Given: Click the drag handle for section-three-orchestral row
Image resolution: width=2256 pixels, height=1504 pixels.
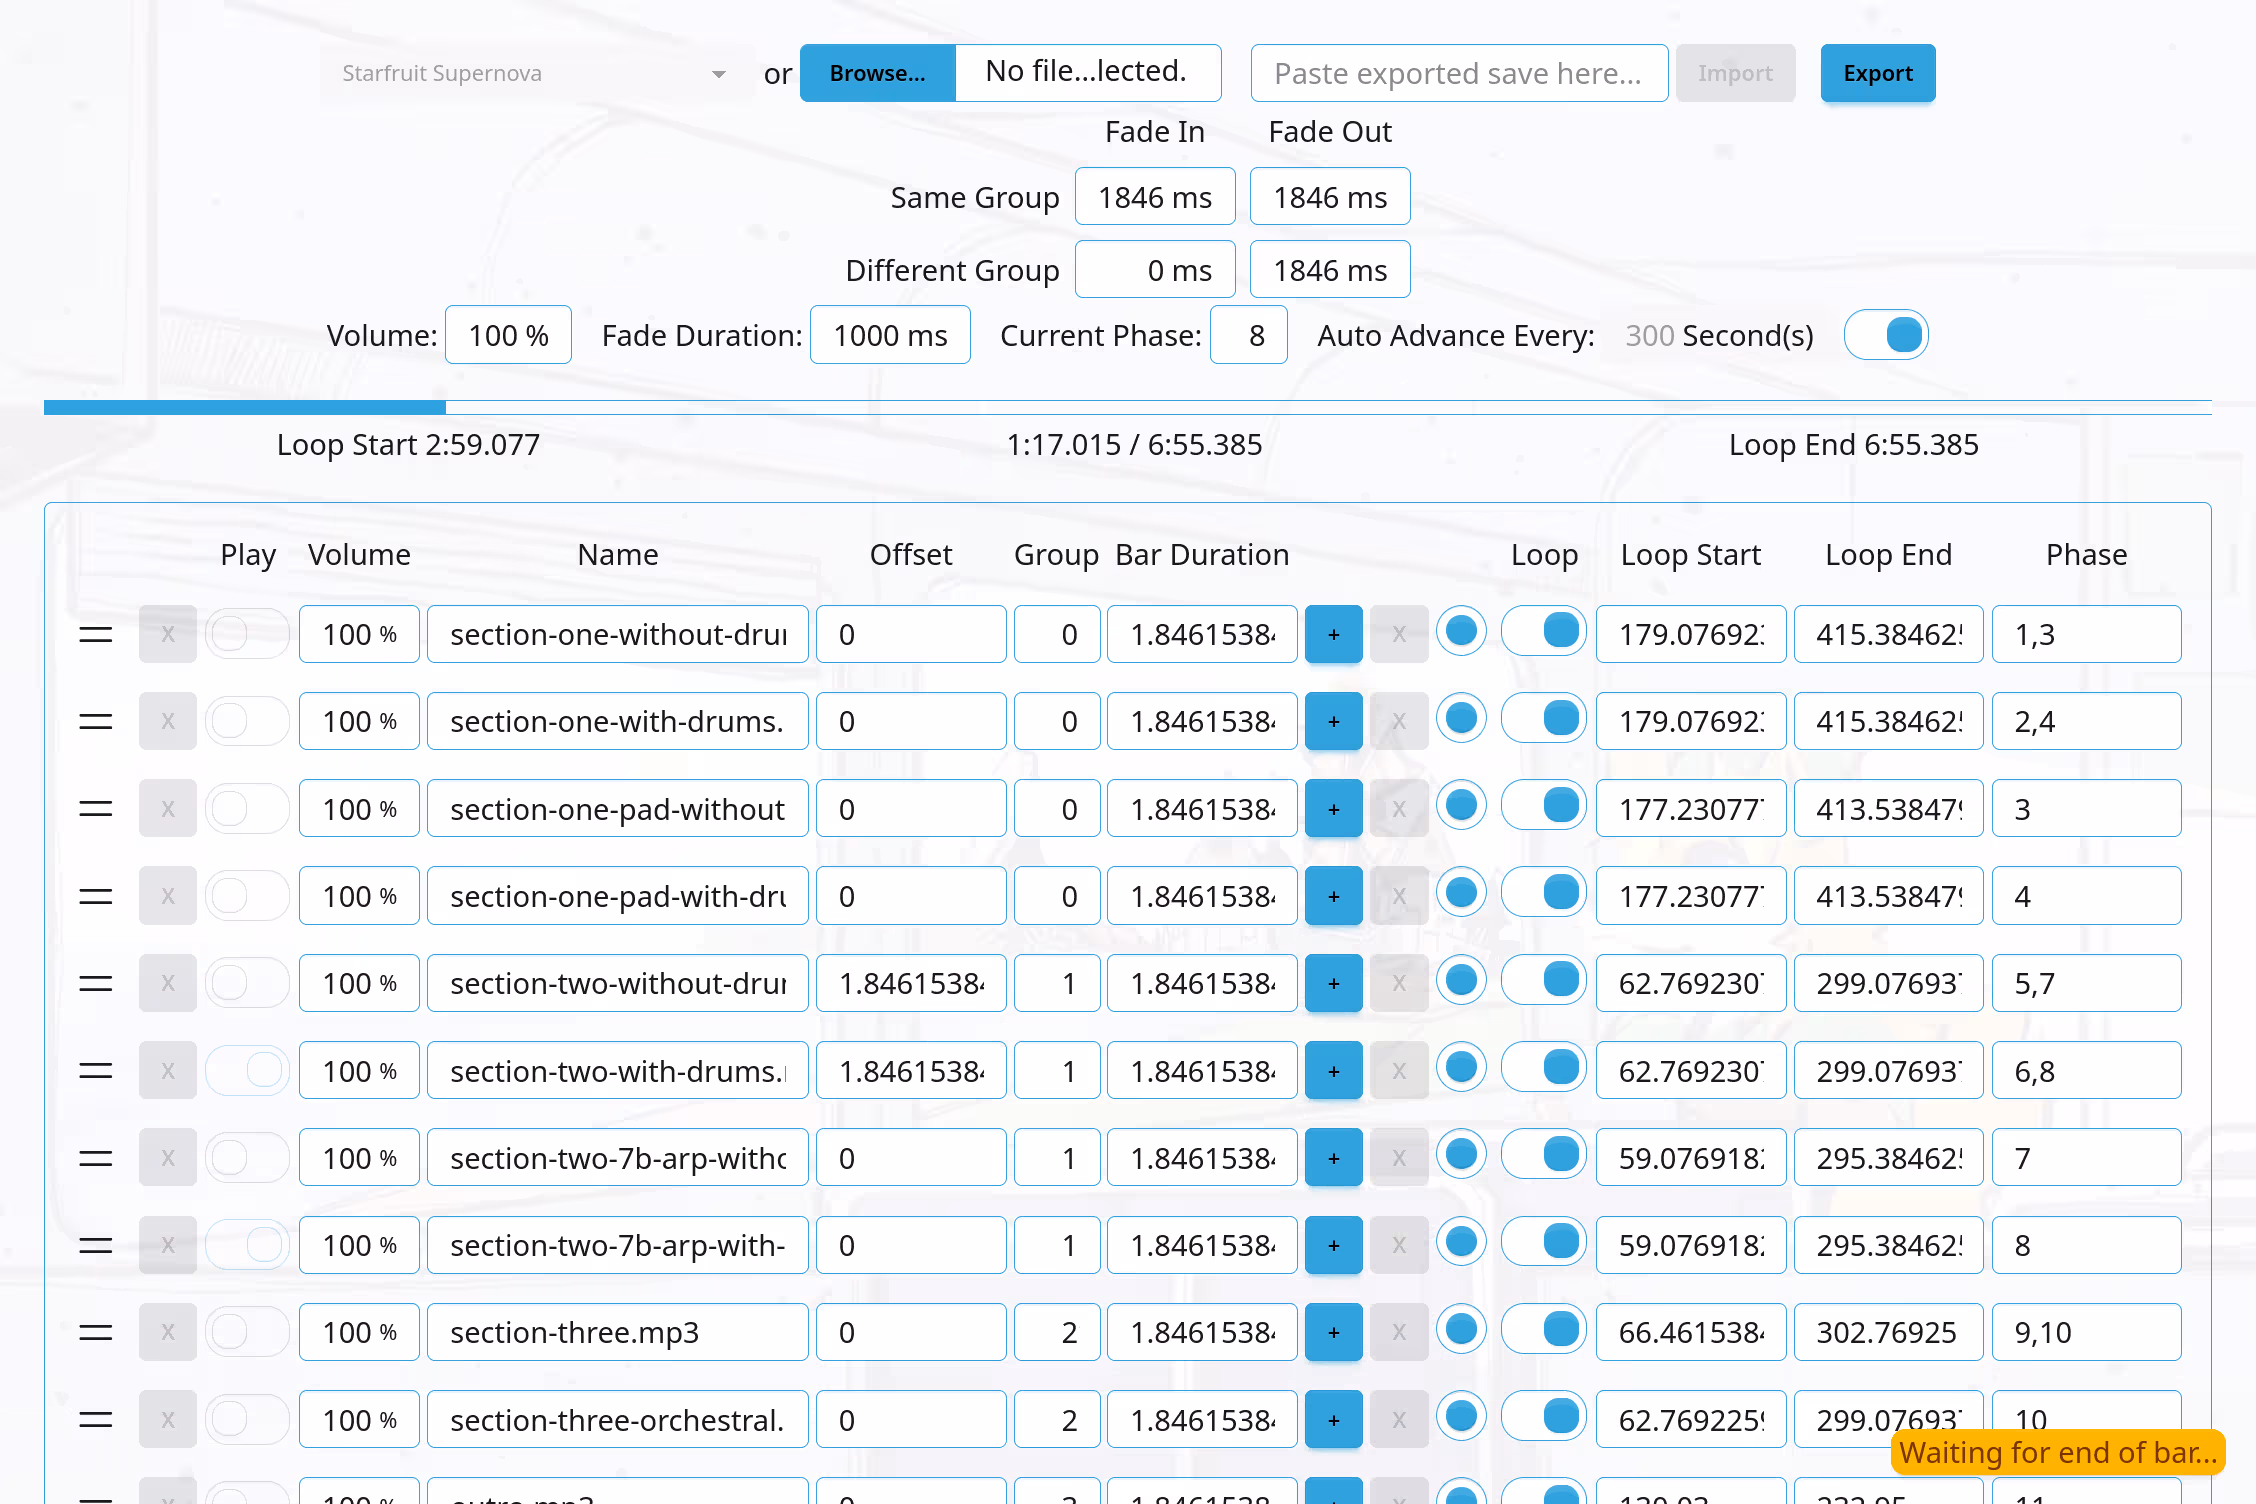Looking at the screenshot, I should click(x=95, y=1419).
